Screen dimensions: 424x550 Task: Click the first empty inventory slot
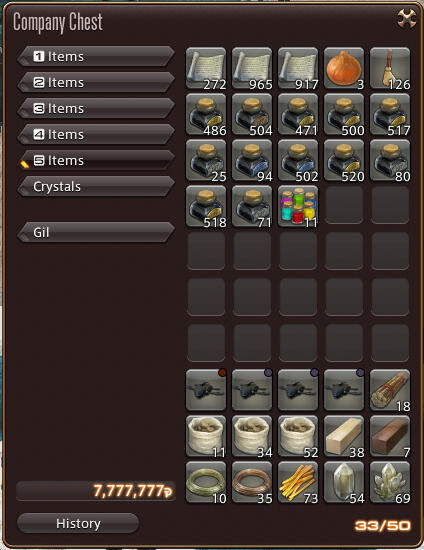344,206
